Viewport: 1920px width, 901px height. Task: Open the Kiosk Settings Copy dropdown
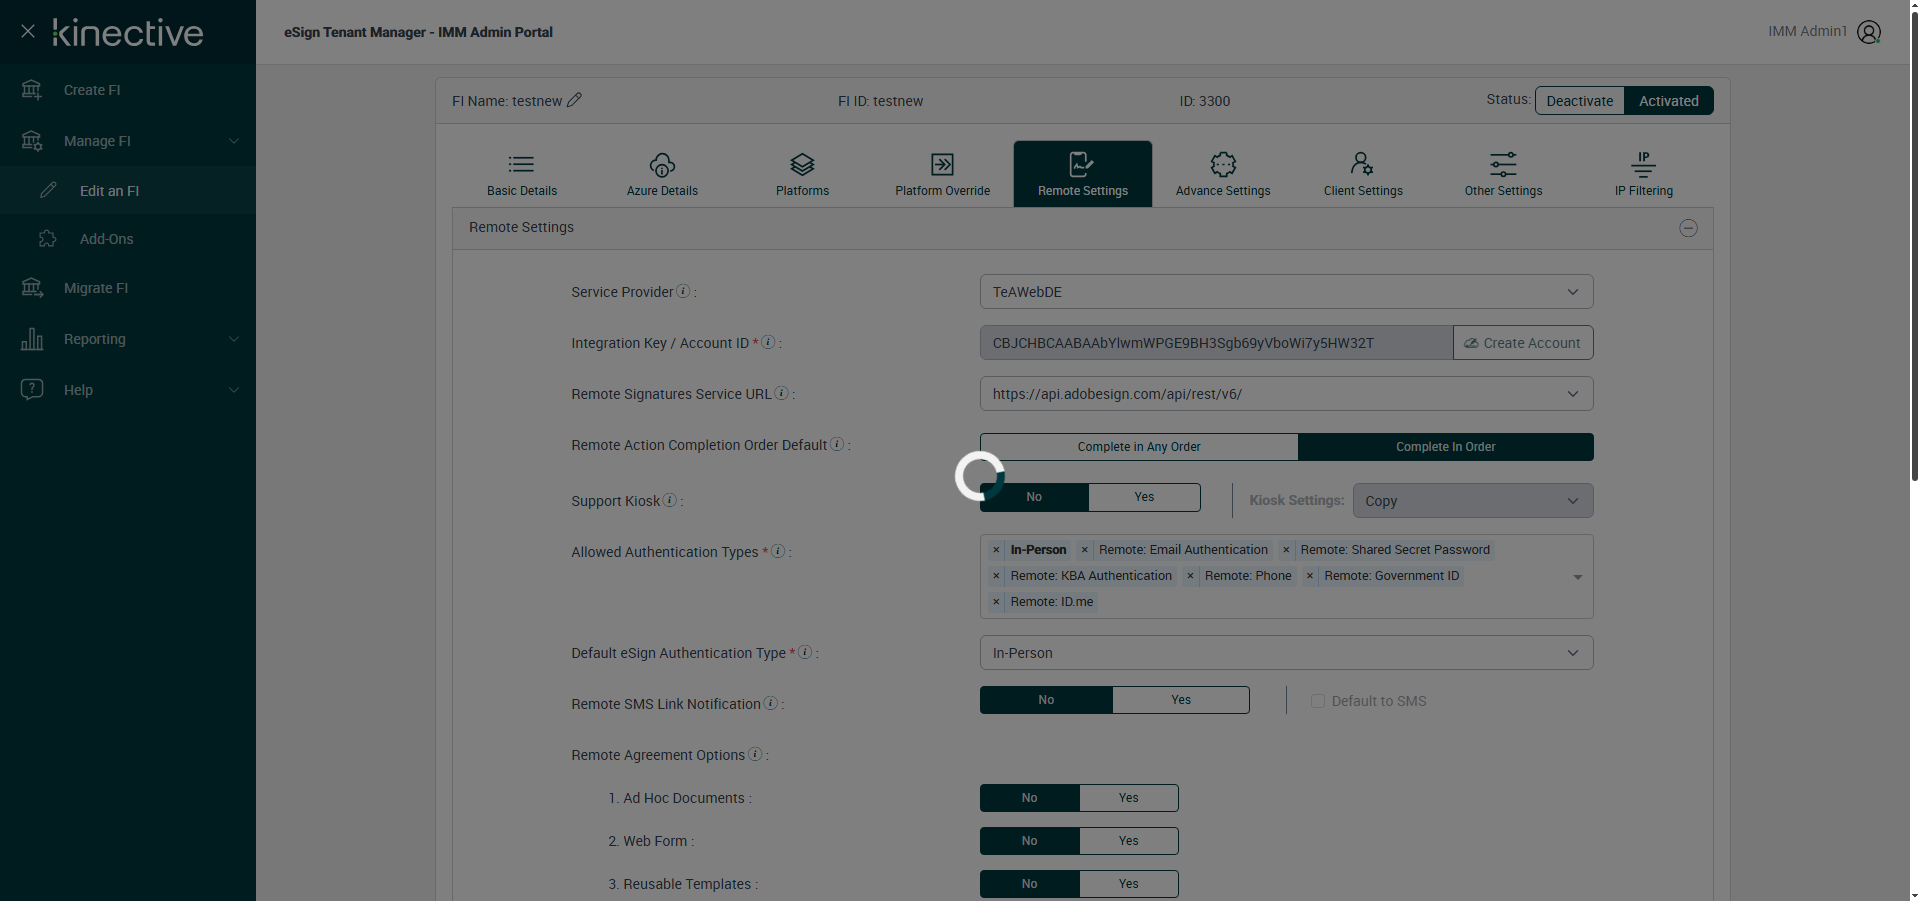click(x=1472, y=501)
